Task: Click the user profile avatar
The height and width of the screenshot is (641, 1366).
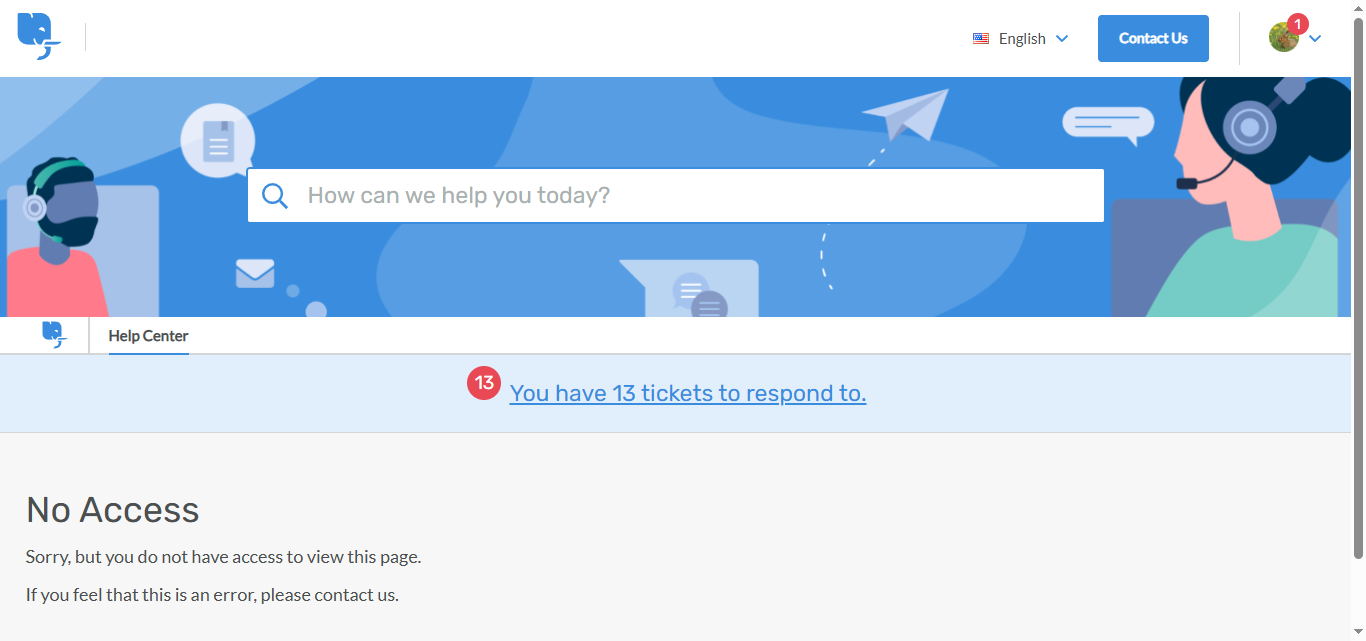Action: 1283,38
